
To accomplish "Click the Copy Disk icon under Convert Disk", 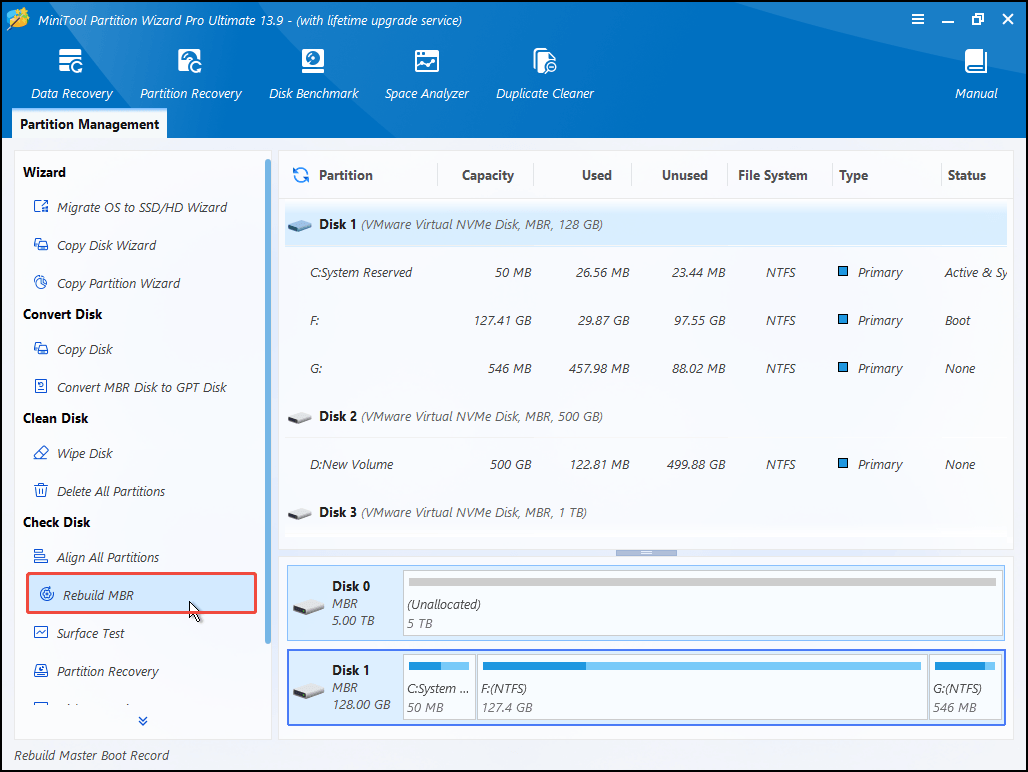I will coord(41,348).
